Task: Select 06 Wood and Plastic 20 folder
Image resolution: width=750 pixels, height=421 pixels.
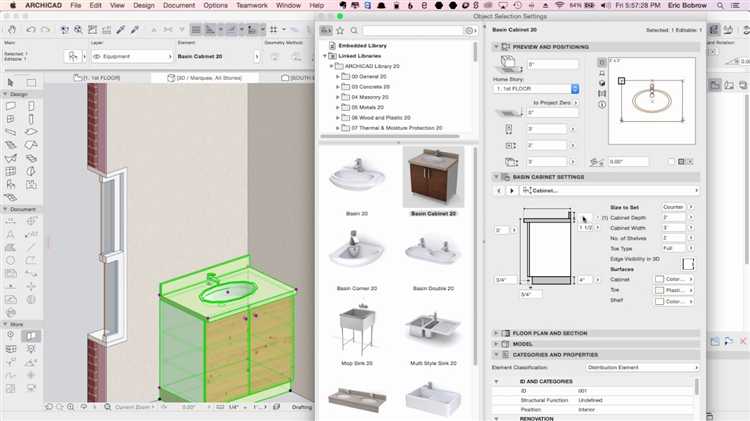Action: (x=381, y=118)
